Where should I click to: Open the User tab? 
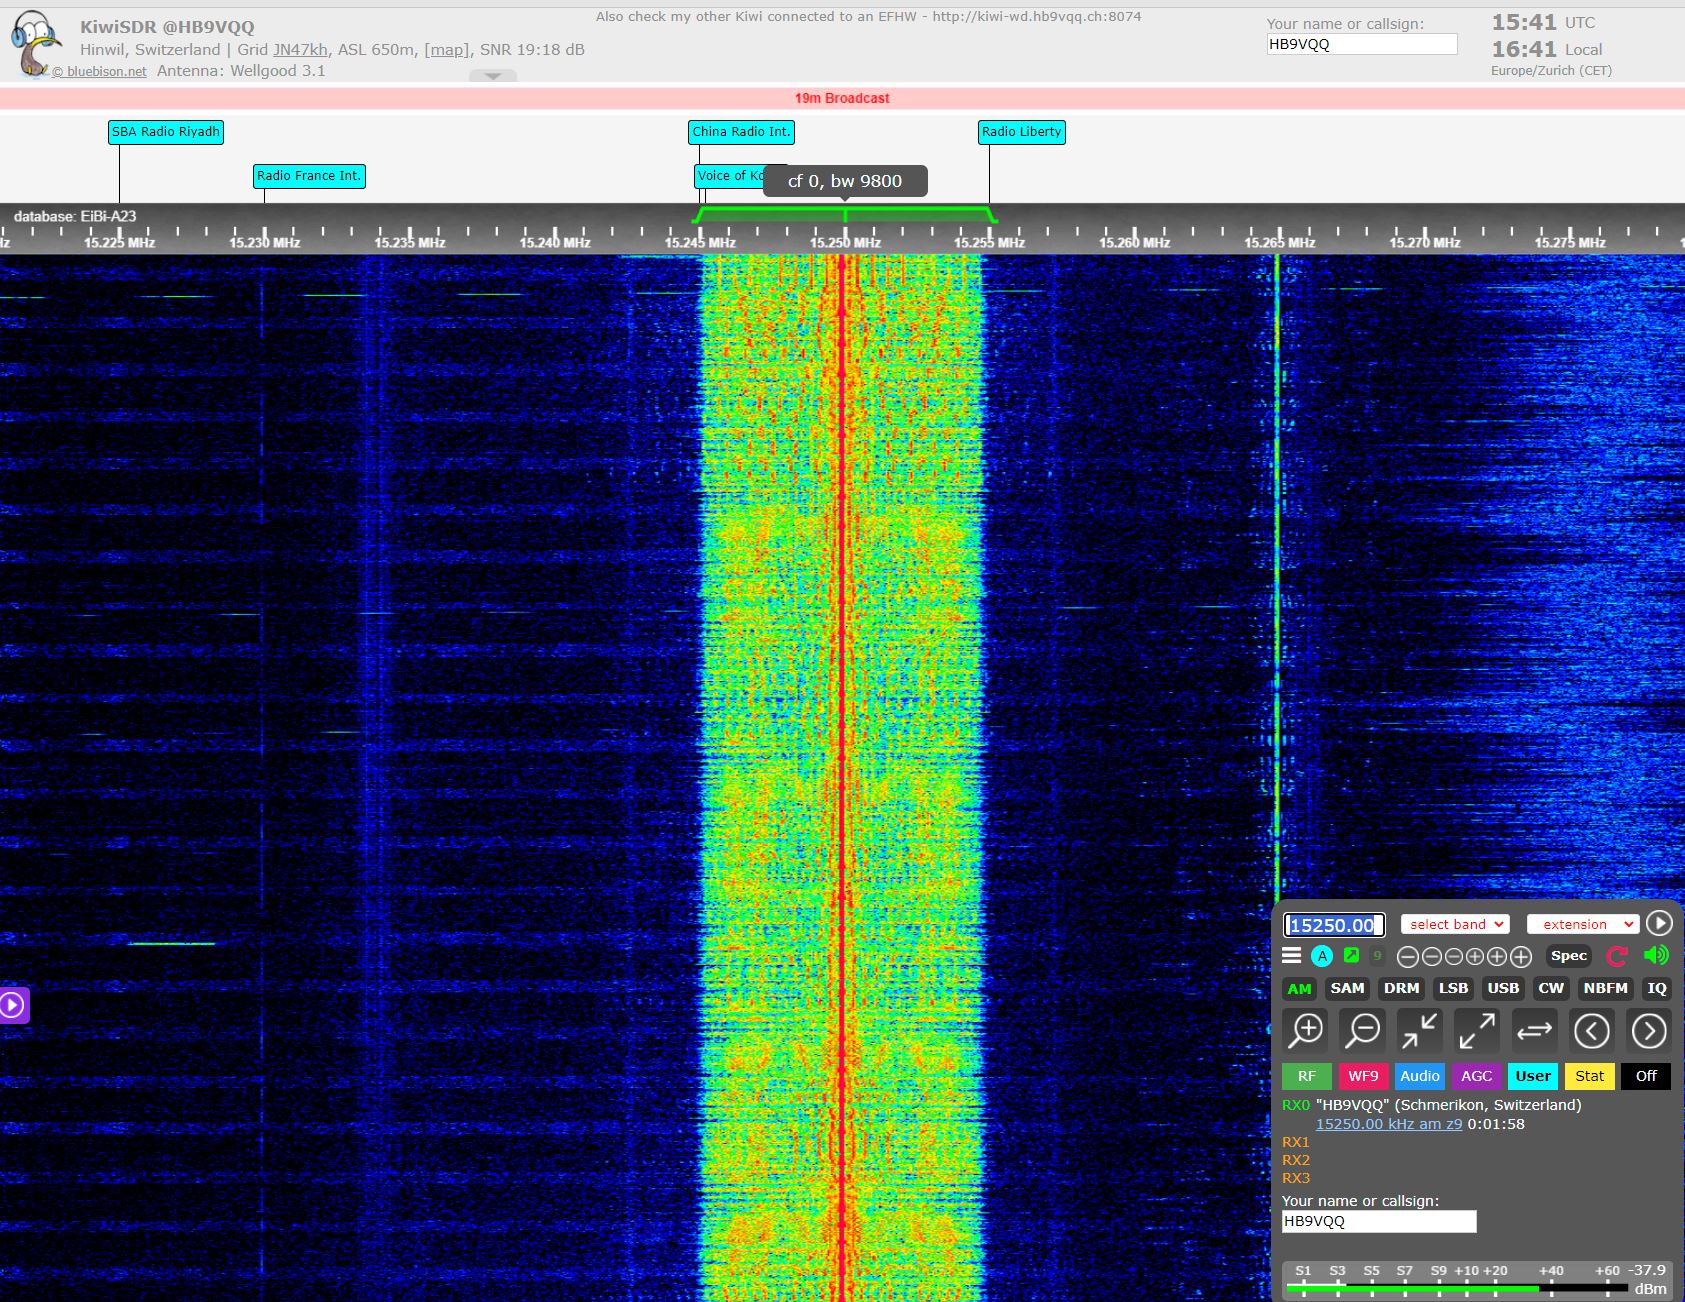(x=1533, y=1076)
